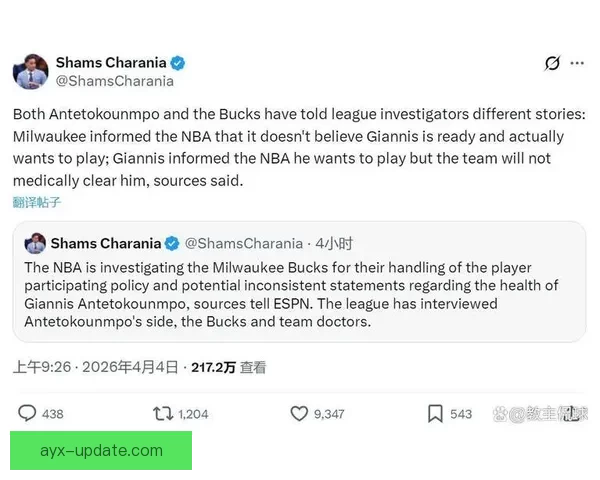Click the main author's blue verified badge
Screen dimensions: 600x480
tap(177, 62)
